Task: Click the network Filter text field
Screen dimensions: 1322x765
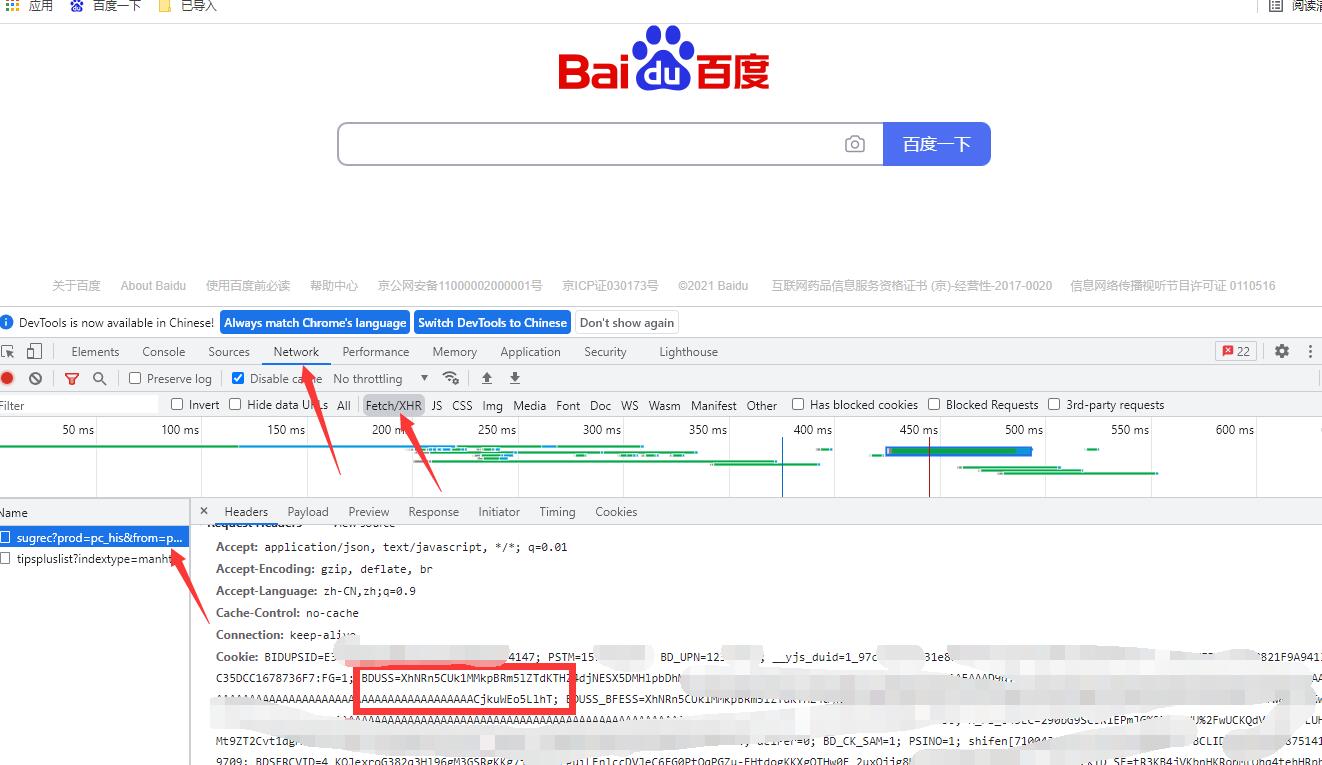Action: tap(79, 405)
